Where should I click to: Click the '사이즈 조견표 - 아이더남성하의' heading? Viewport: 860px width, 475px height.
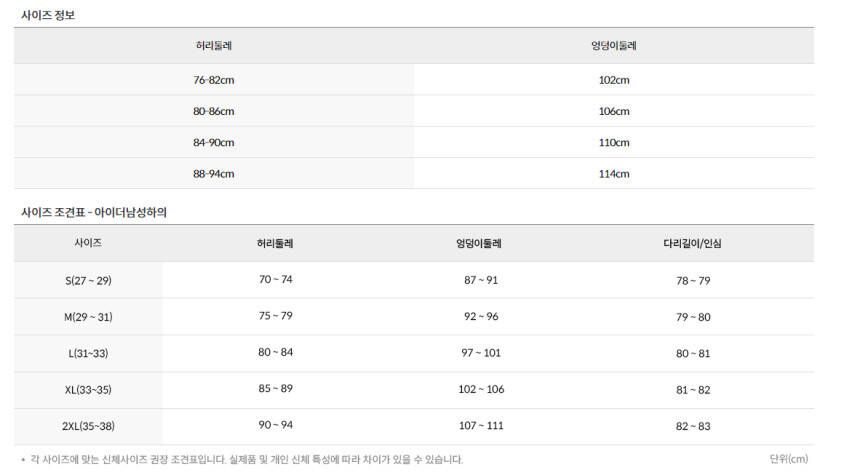(x=94, y=212)
